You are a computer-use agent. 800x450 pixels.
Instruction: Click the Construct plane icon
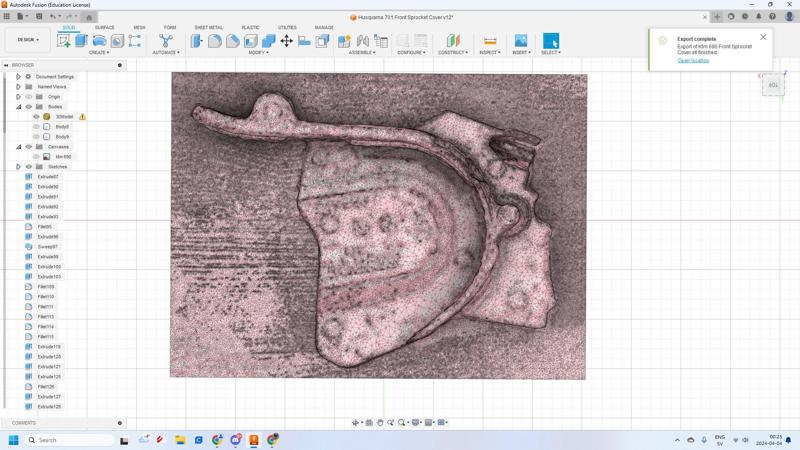pyautogui.click(x=453, y=41)
